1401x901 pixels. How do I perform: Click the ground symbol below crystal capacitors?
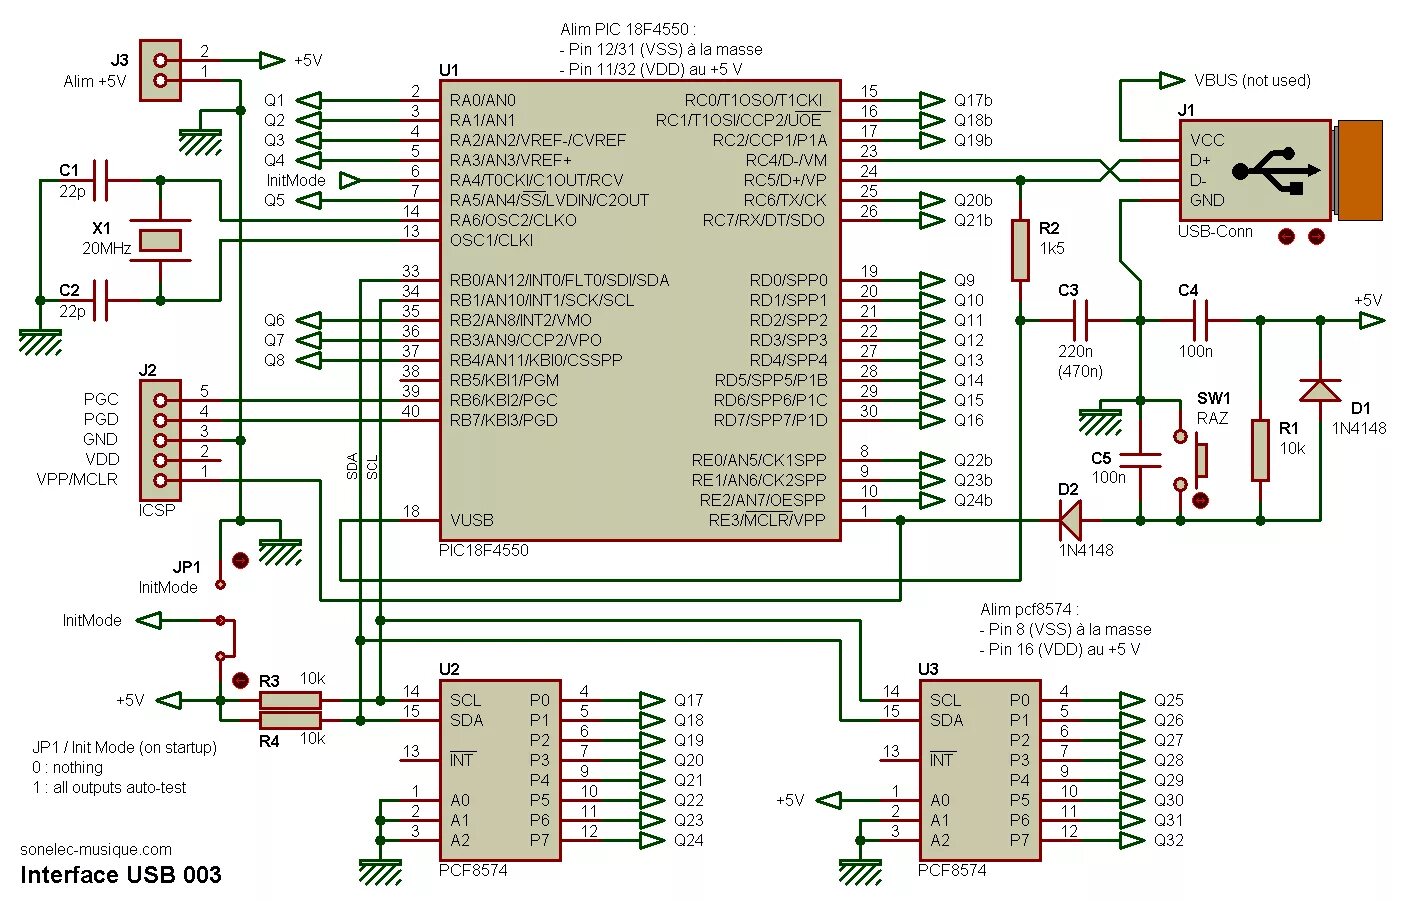point(40,343)
